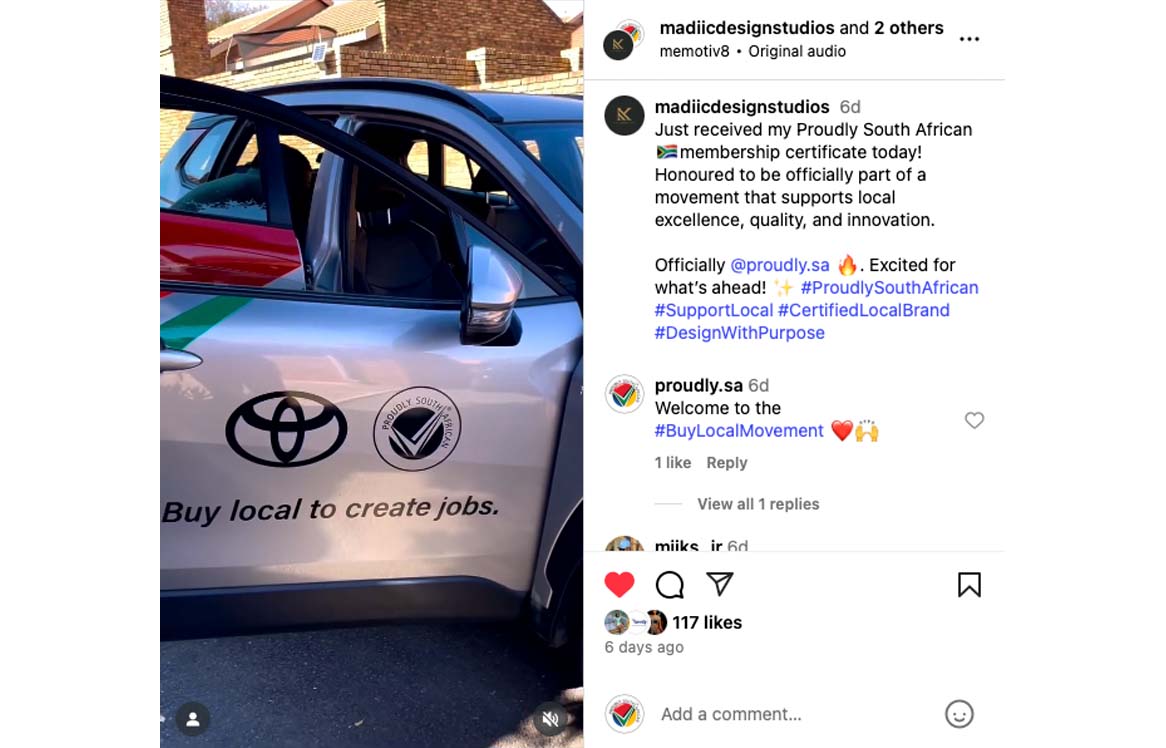Open the #ProudlySouthAfrican hashtag

889,288
